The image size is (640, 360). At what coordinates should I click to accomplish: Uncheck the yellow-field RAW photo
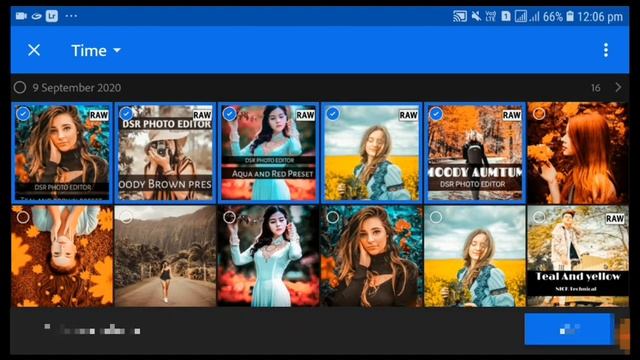pyautogui.click(x=333, y=113)
